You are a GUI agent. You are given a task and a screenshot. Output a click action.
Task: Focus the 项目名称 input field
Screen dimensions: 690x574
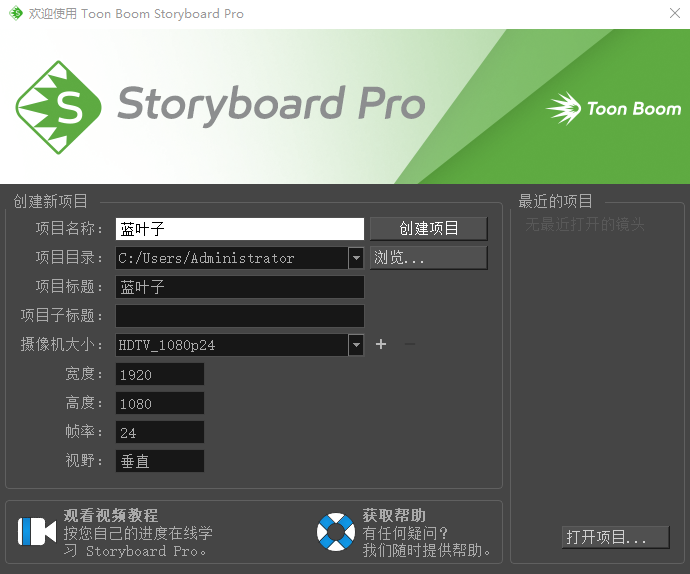click(239, 229)
